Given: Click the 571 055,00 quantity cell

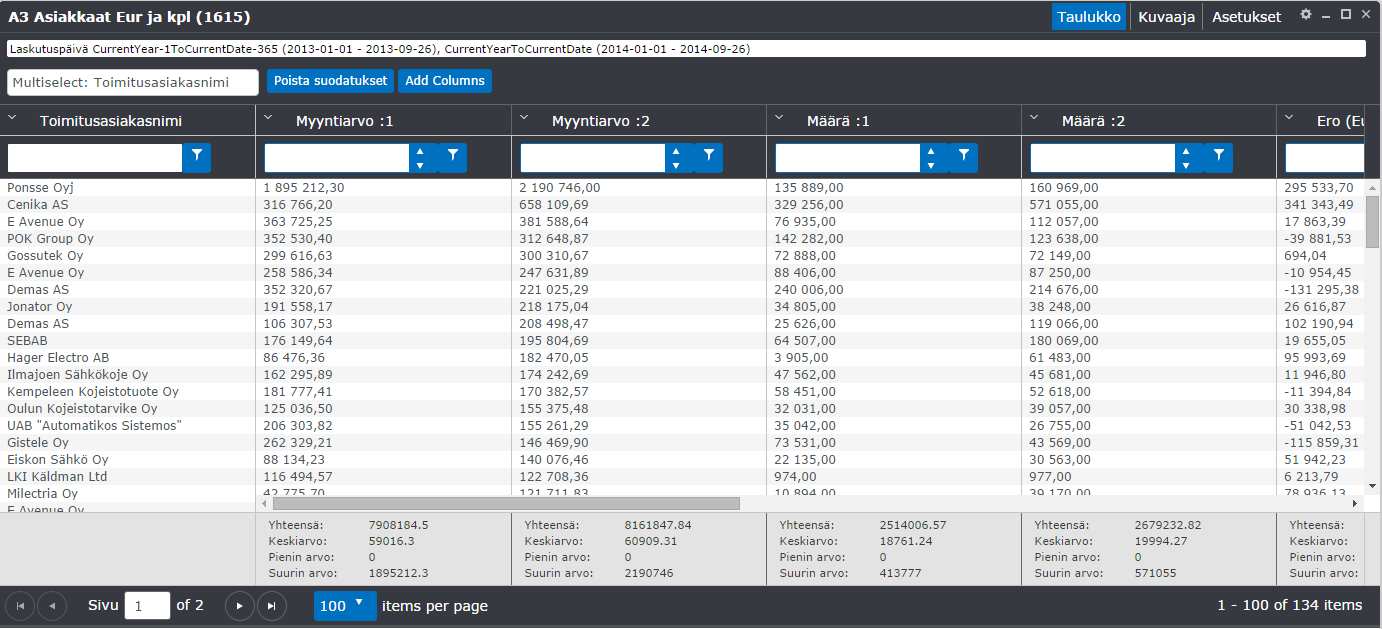Looking at the screenshot, I should click(1064, 204).
